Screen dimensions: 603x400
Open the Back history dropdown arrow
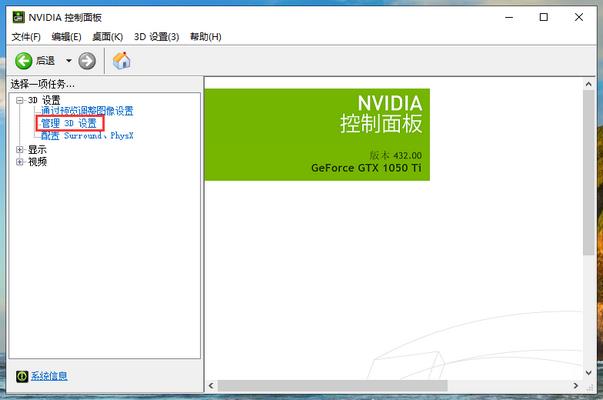(69, 62)
